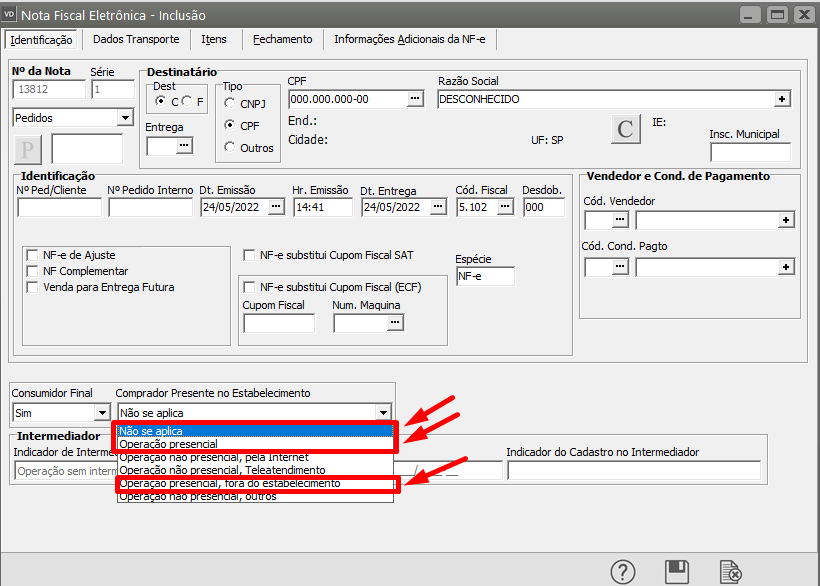
Task: Choose Operação não presencial, Teleatendimento
Action: pyautogui.click(x=222, y=470)
